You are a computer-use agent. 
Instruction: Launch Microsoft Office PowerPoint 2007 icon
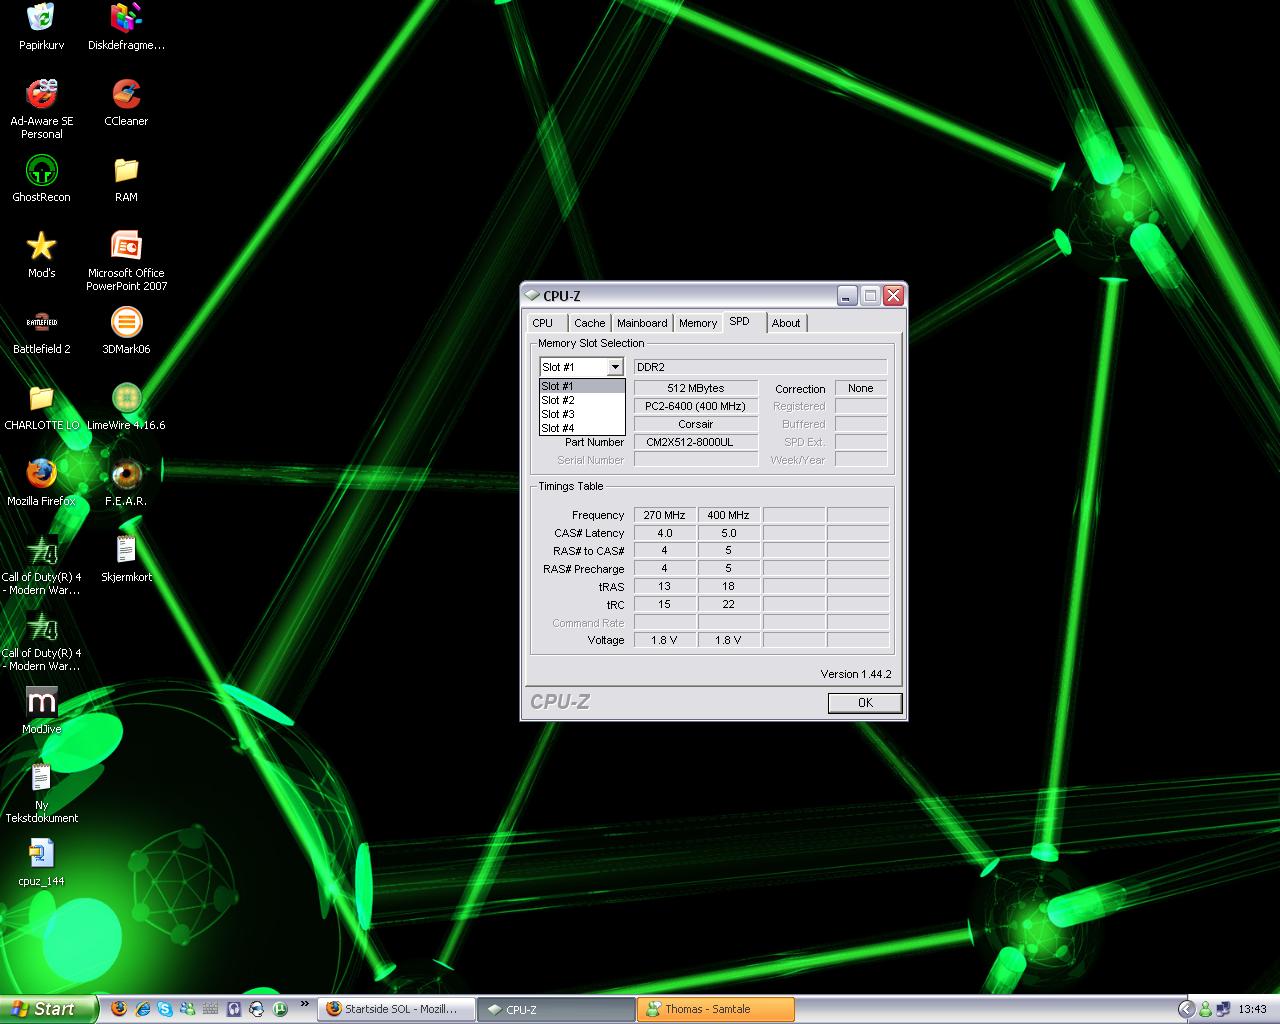tap(126, 261)
